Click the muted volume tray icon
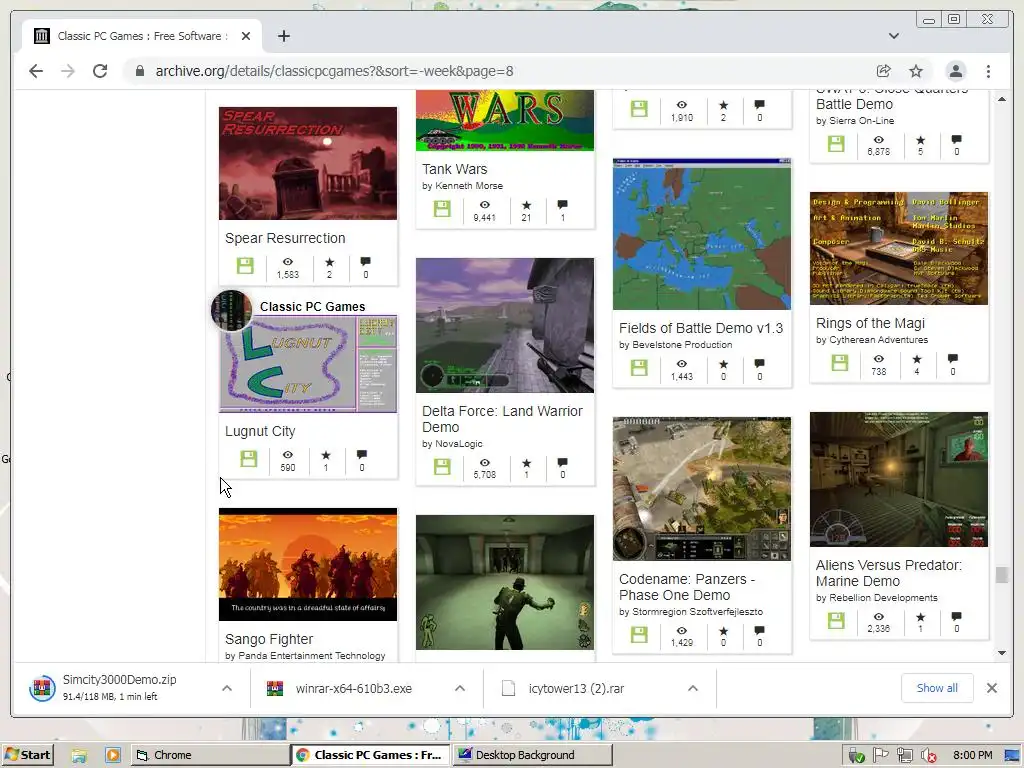 click(x=928, y=756)
